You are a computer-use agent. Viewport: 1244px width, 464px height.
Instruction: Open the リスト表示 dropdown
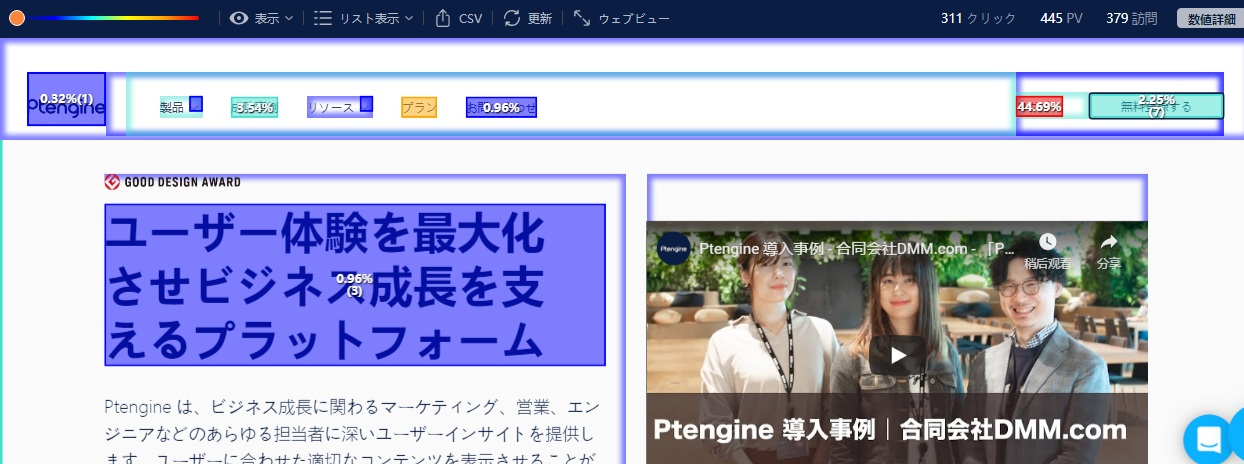point(363,18)
